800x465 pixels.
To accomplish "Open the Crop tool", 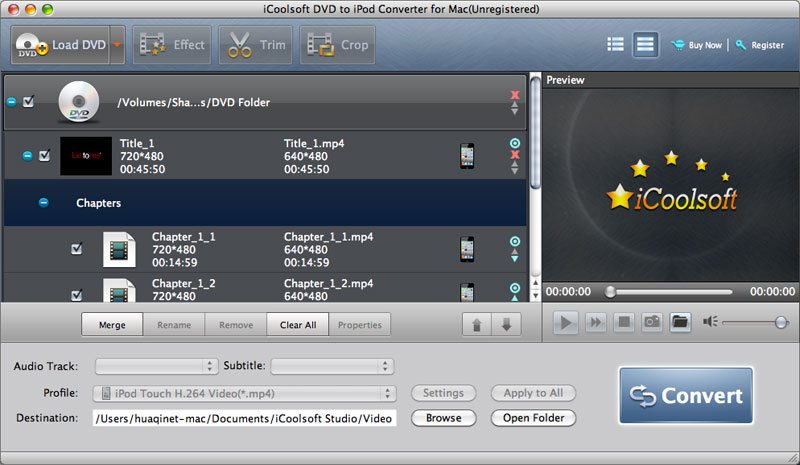I will pos(337,45).
